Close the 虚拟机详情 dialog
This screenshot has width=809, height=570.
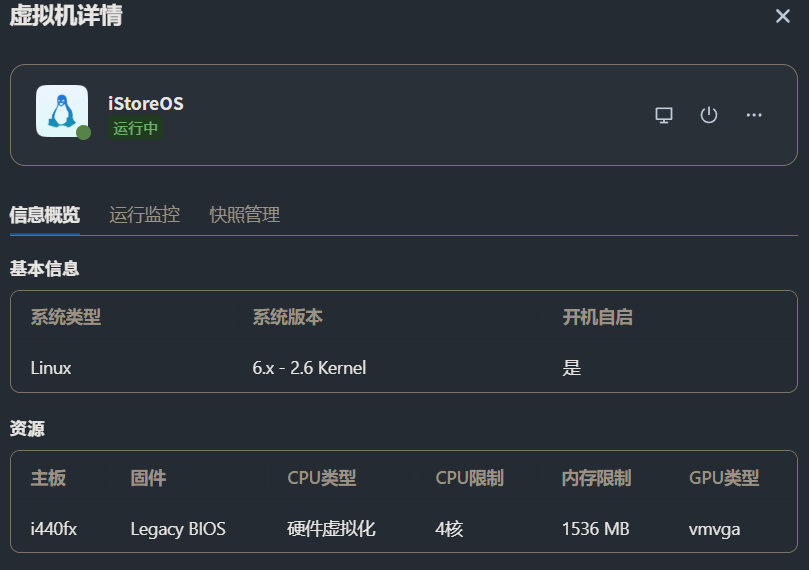783,16
